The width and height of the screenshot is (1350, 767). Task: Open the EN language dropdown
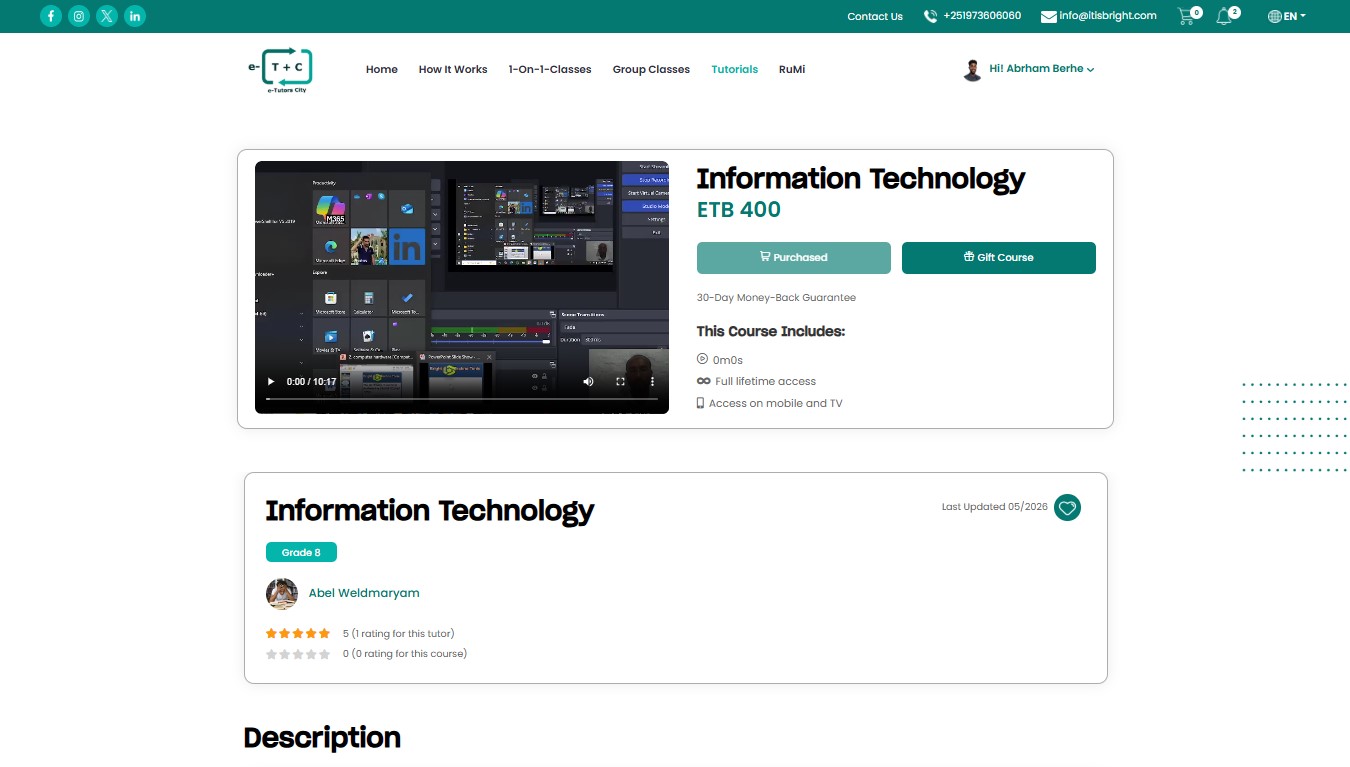1287,16
